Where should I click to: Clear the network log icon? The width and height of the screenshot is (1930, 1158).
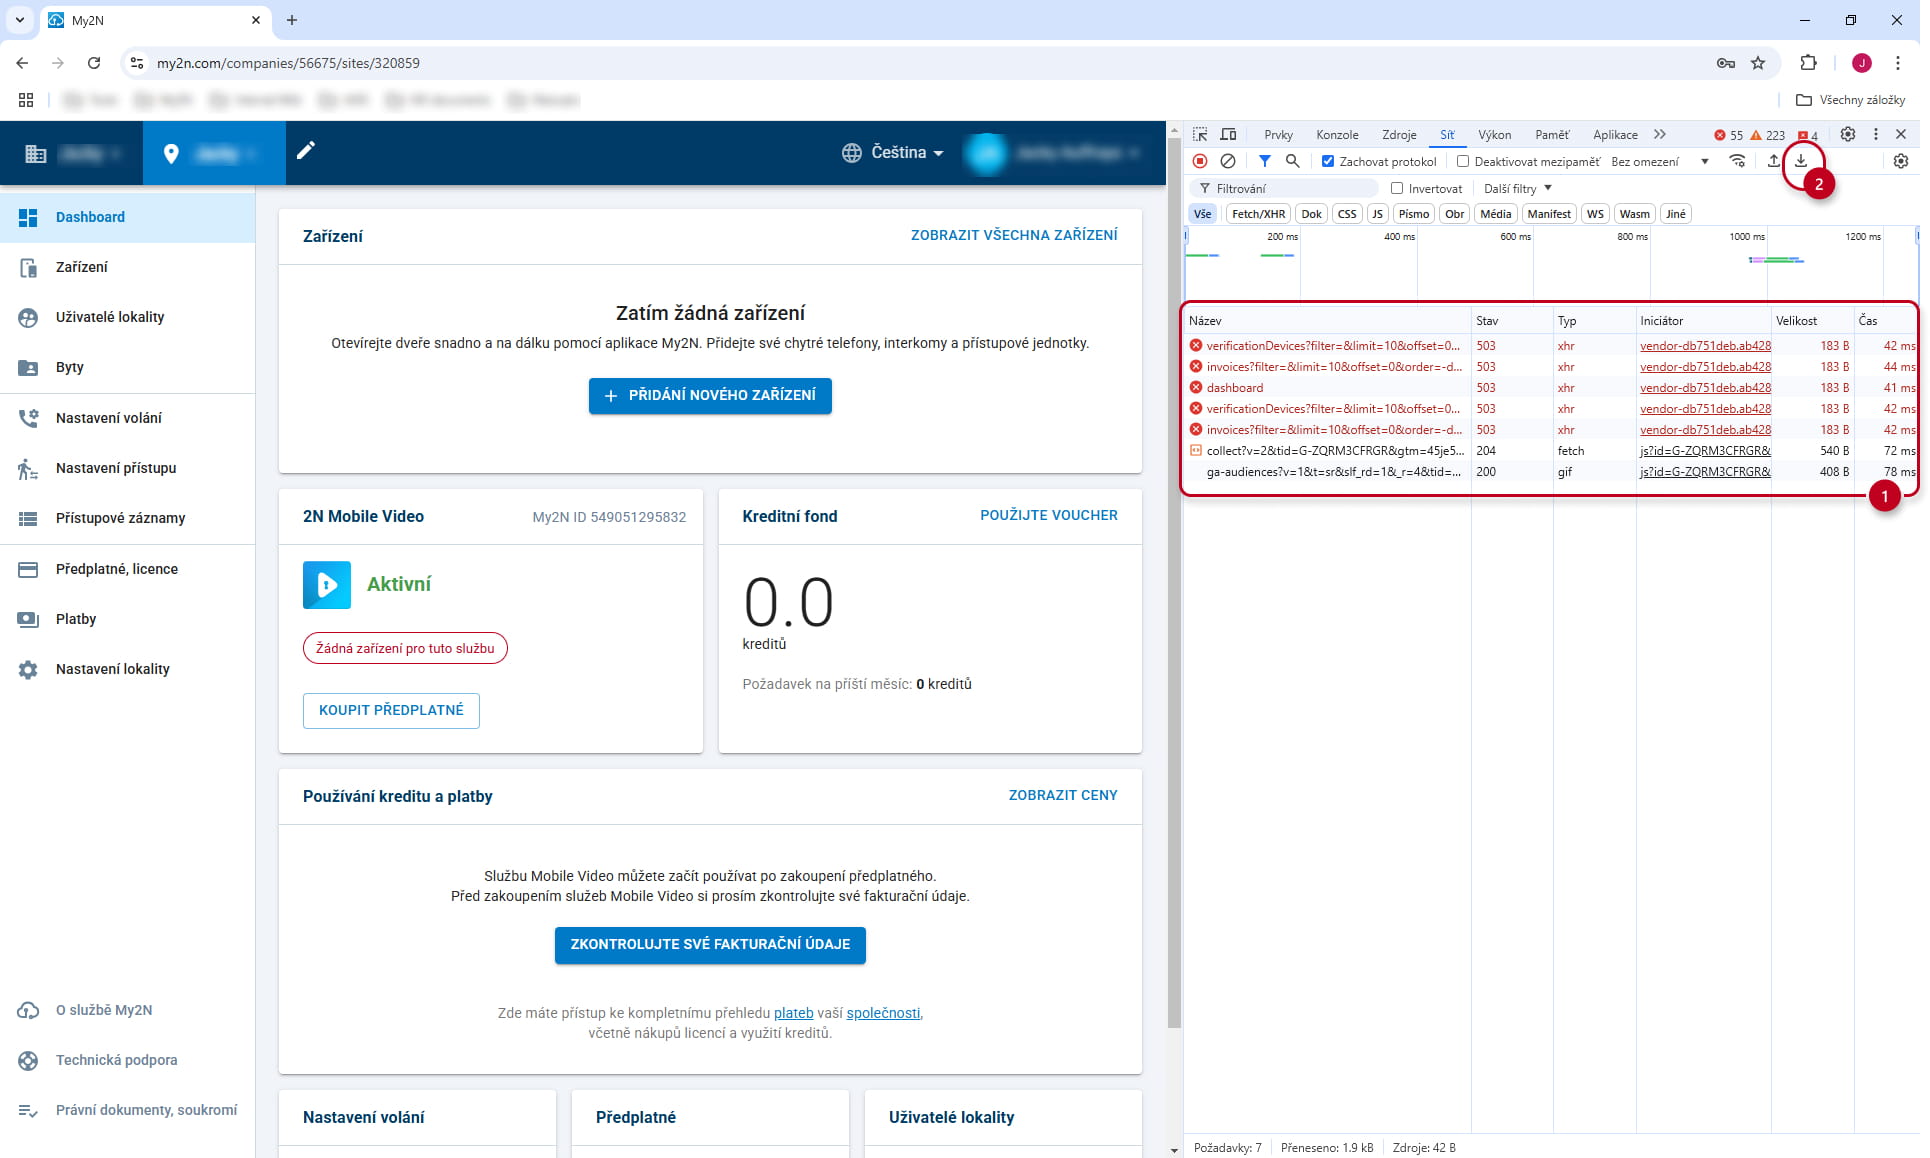pos(1228,161)
